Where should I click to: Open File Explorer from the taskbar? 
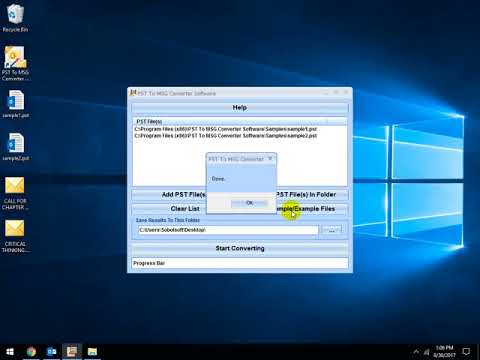click(92, 352)
